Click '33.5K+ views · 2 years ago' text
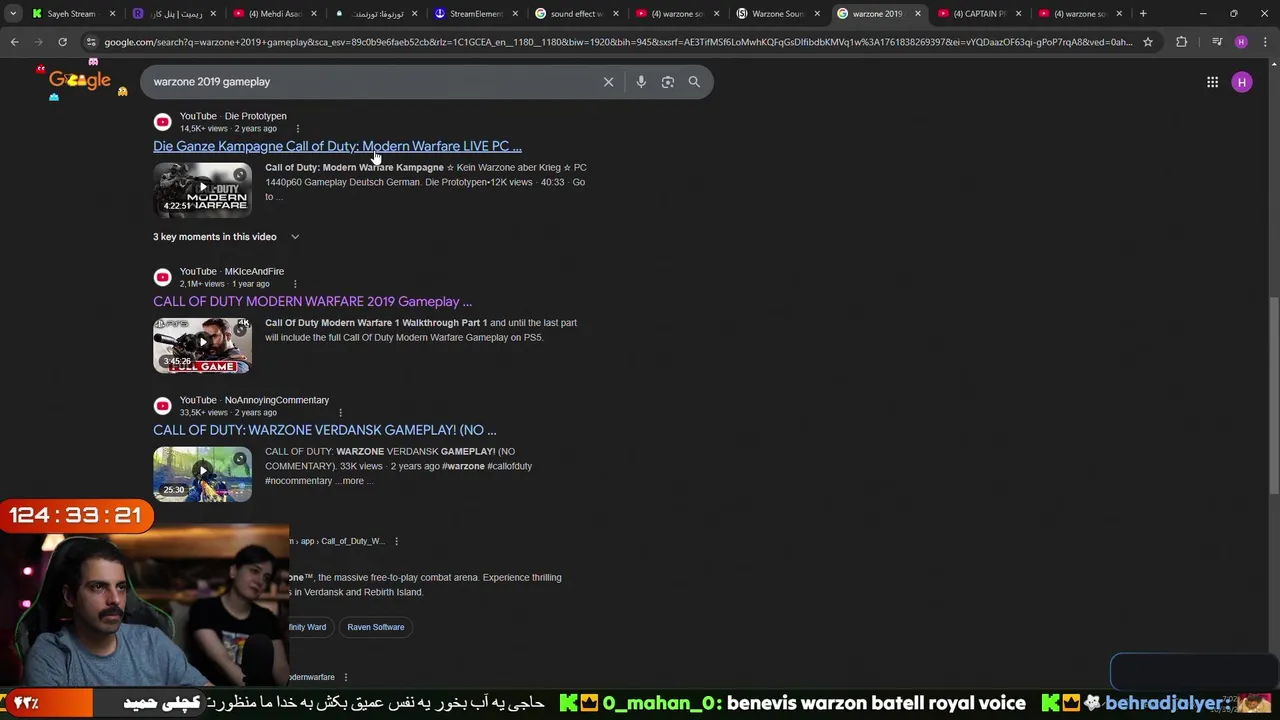 click(228, 413)
